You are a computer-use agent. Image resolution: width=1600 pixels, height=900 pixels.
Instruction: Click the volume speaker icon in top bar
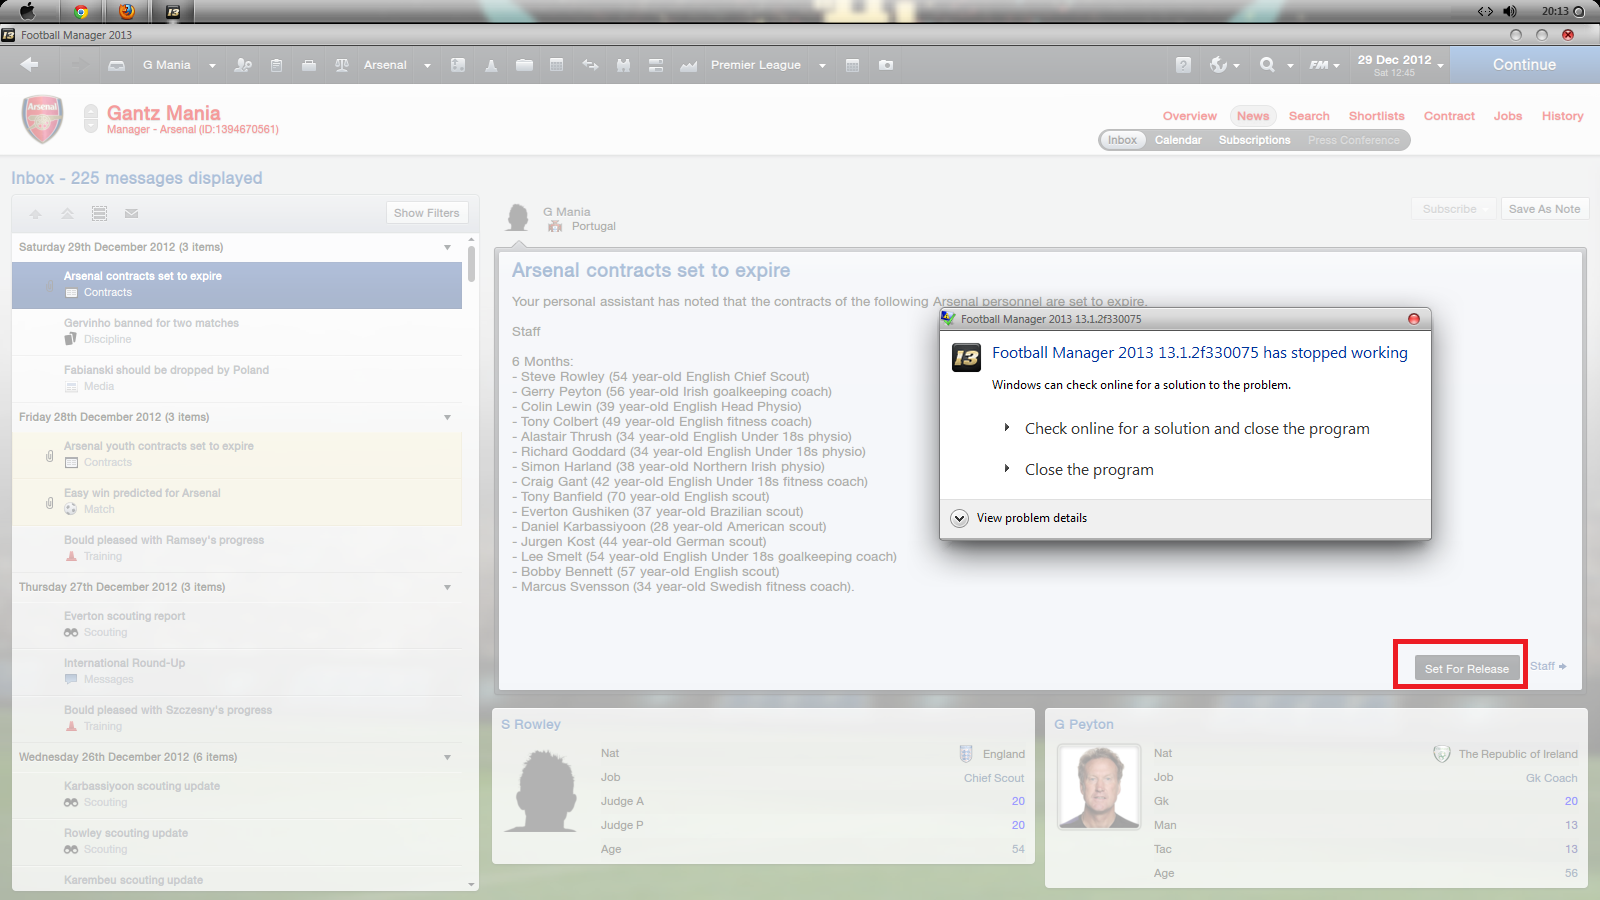pyautogui.click(x=1509, y=11)
